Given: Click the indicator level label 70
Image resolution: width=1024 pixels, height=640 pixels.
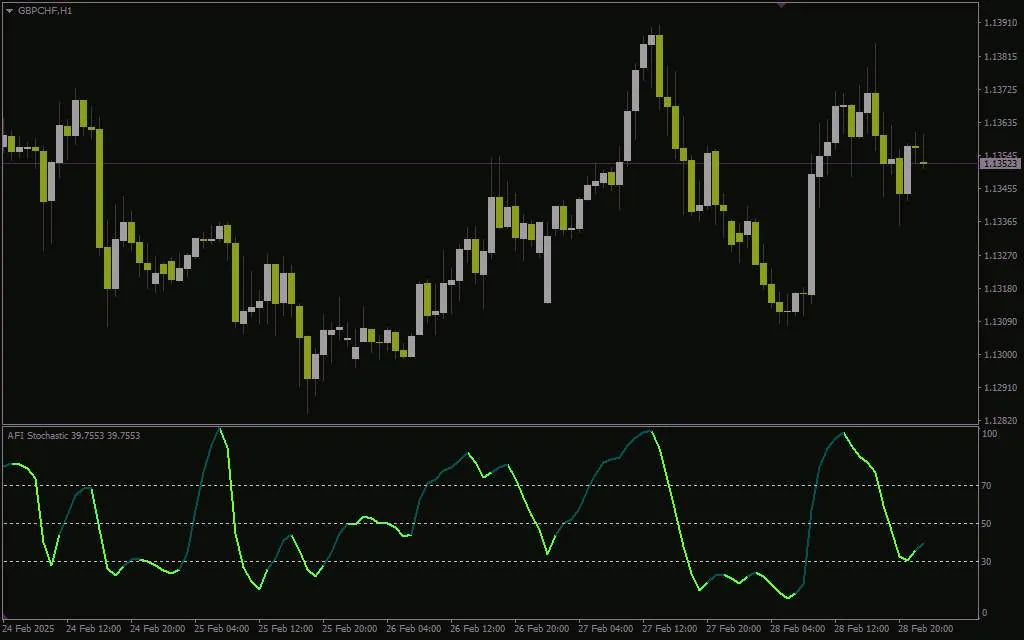Looking at the screenshot, I should (987, 486).
